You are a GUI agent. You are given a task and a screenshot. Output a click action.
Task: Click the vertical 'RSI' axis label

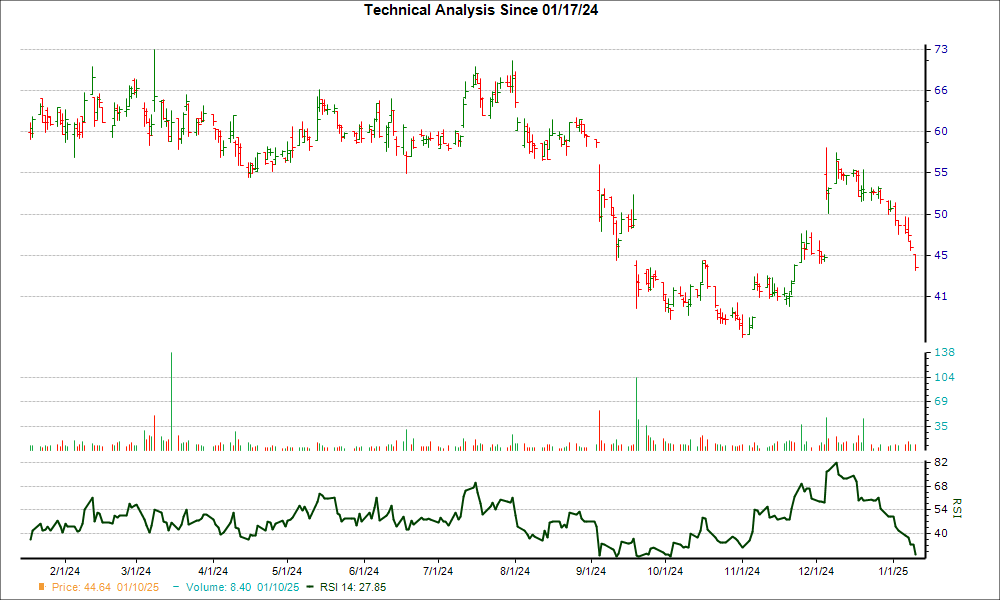tap(956, 508)
